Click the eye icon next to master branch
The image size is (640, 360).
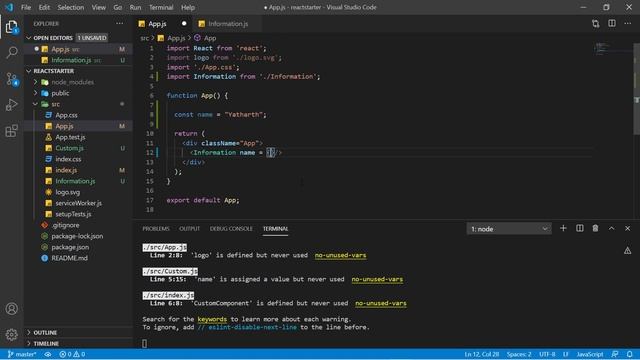[48, 354]
